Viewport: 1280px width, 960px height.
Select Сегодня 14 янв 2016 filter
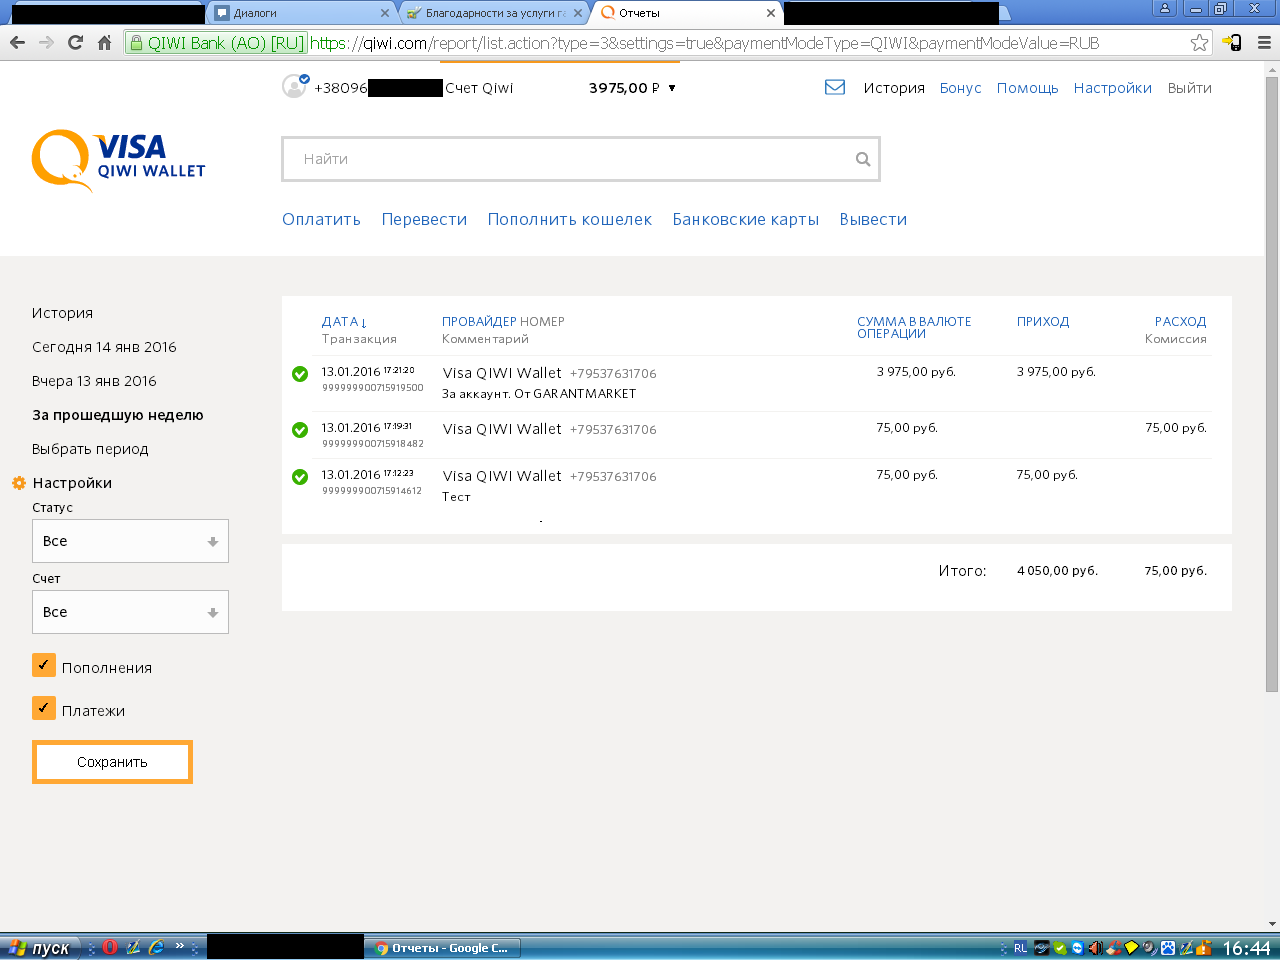tap(104, 347)
